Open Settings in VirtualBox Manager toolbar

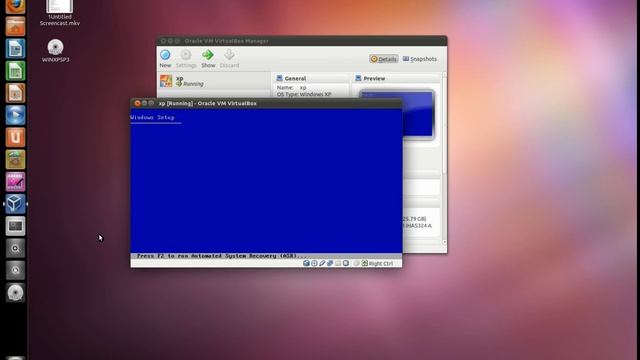pos(186,59)
